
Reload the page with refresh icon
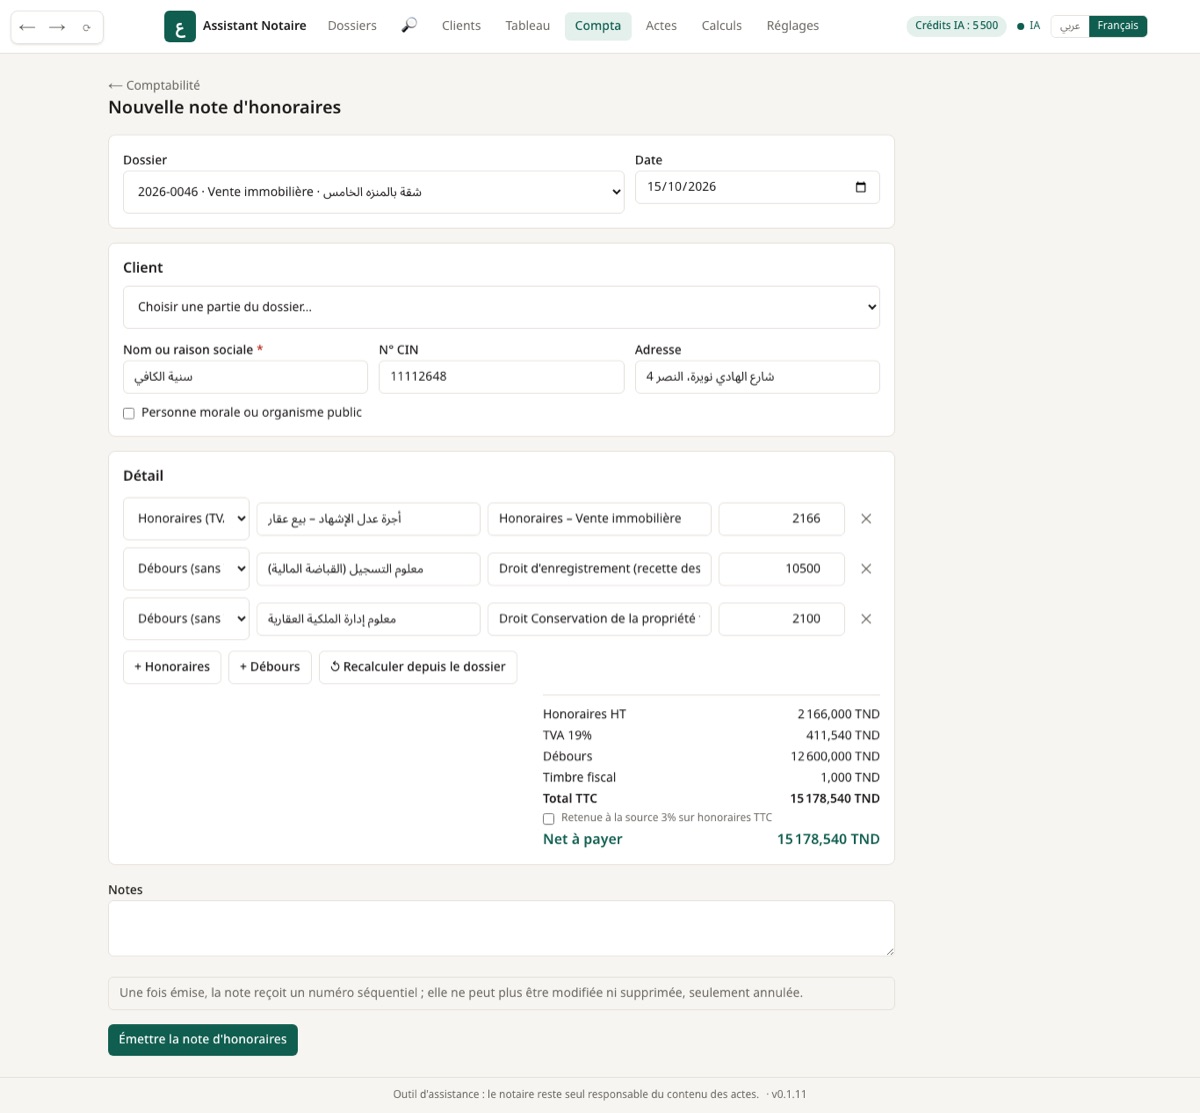click(87, 27)
